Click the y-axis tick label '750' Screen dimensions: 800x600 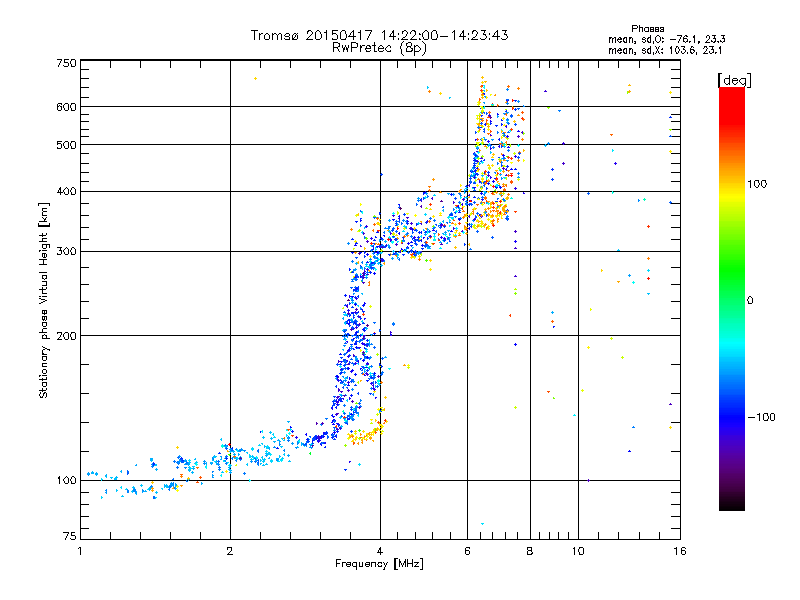pyautogui.click(x=66, y=63)
